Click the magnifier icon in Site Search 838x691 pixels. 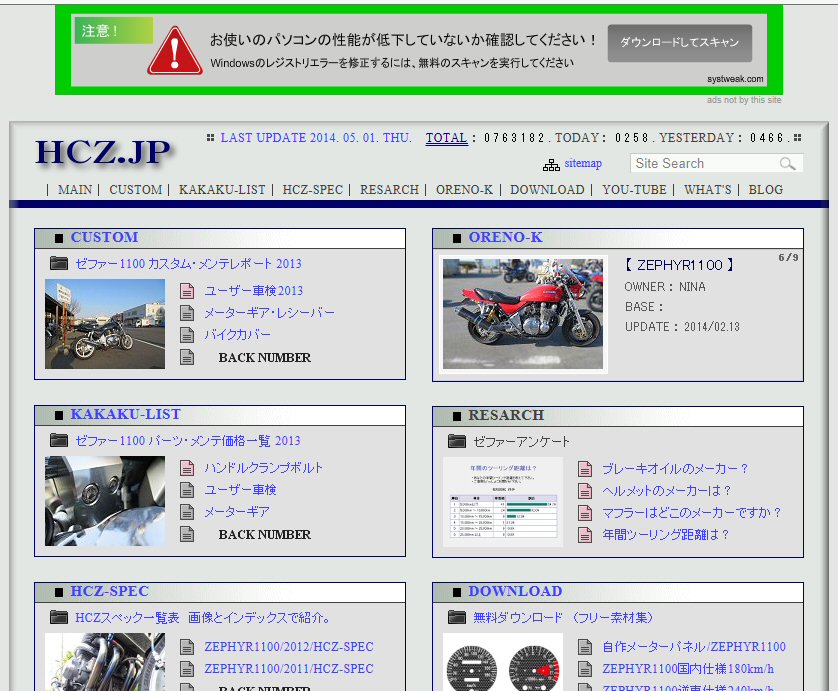click(787, 164)
